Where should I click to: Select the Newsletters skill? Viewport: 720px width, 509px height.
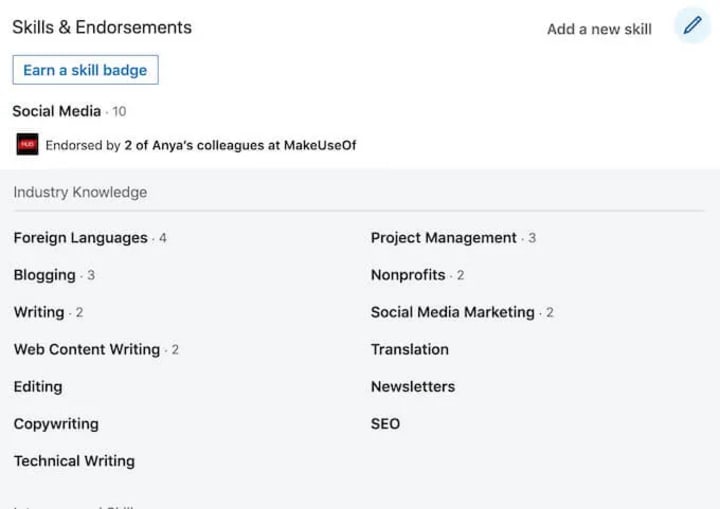413,386
